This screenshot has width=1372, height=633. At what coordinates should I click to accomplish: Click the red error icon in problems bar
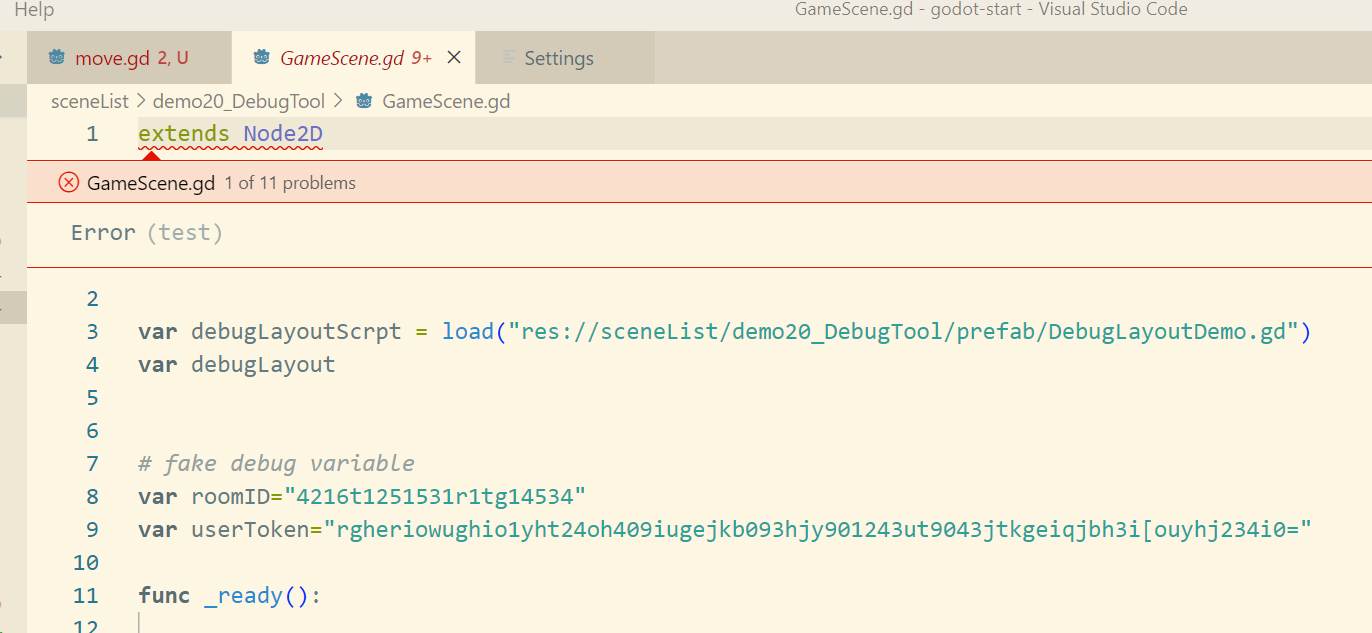[x=69, y=182]
